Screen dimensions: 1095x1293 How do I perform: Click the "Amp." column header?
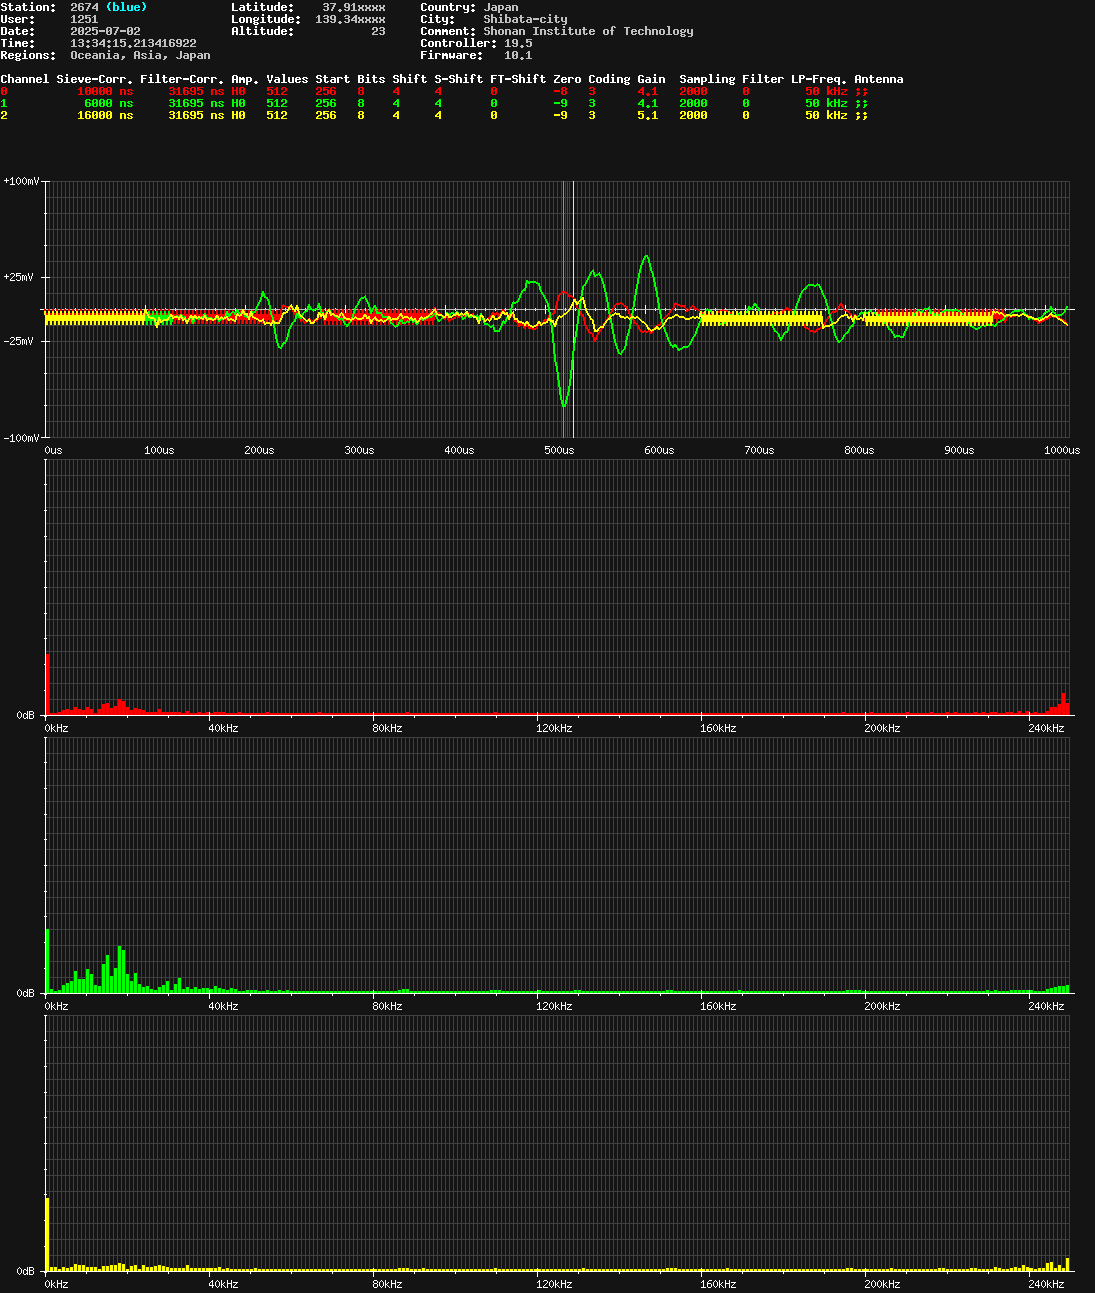point(245,79)
